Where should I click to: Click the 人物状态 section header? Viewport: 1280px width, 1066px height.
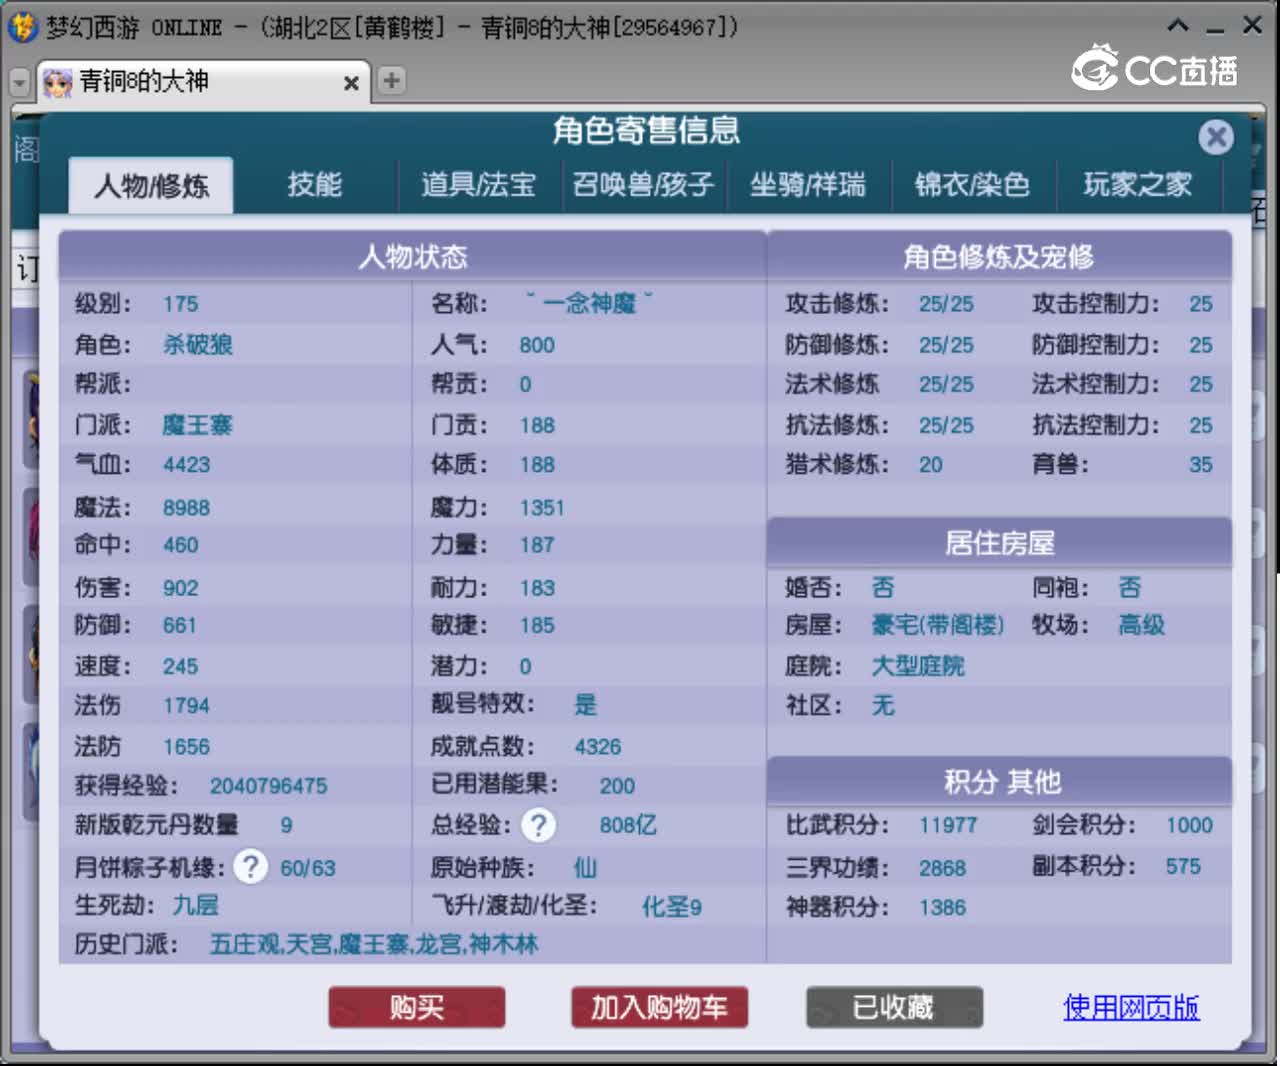(x=413, y=257)
